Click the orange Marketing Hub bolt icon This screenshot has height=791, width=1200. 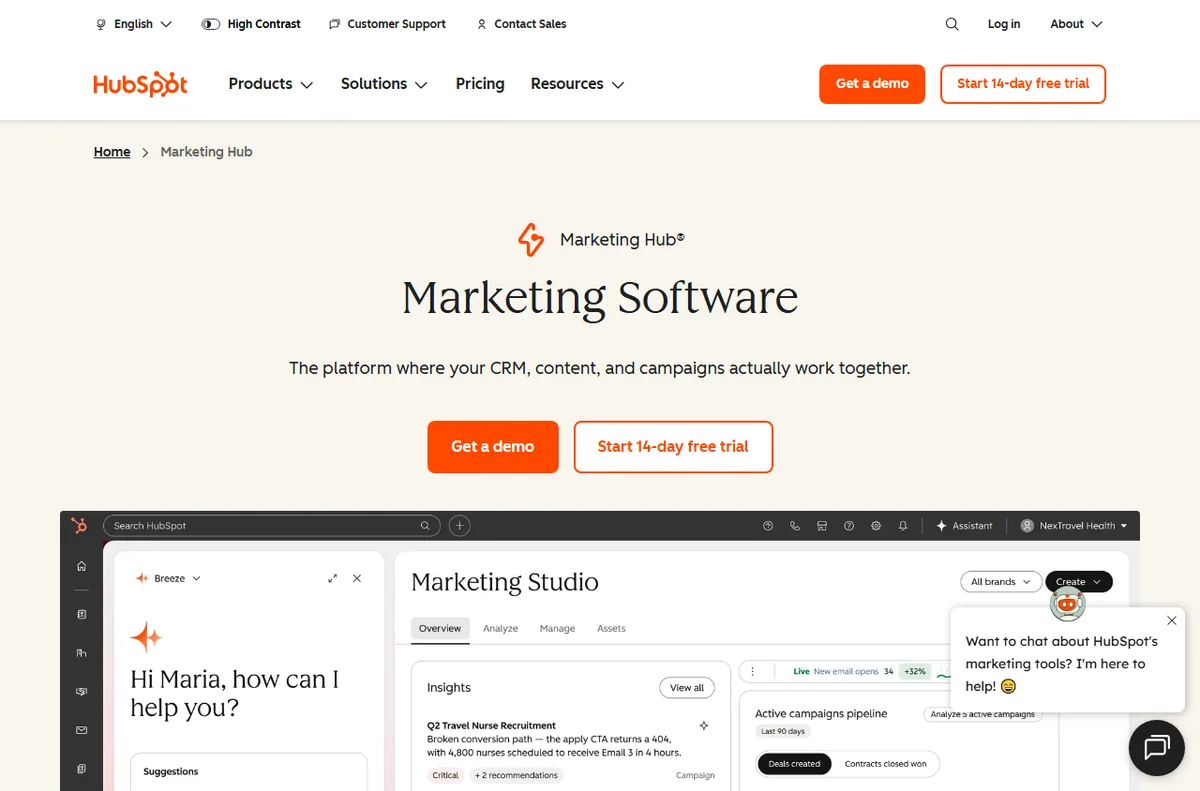(x=531, y=240)
